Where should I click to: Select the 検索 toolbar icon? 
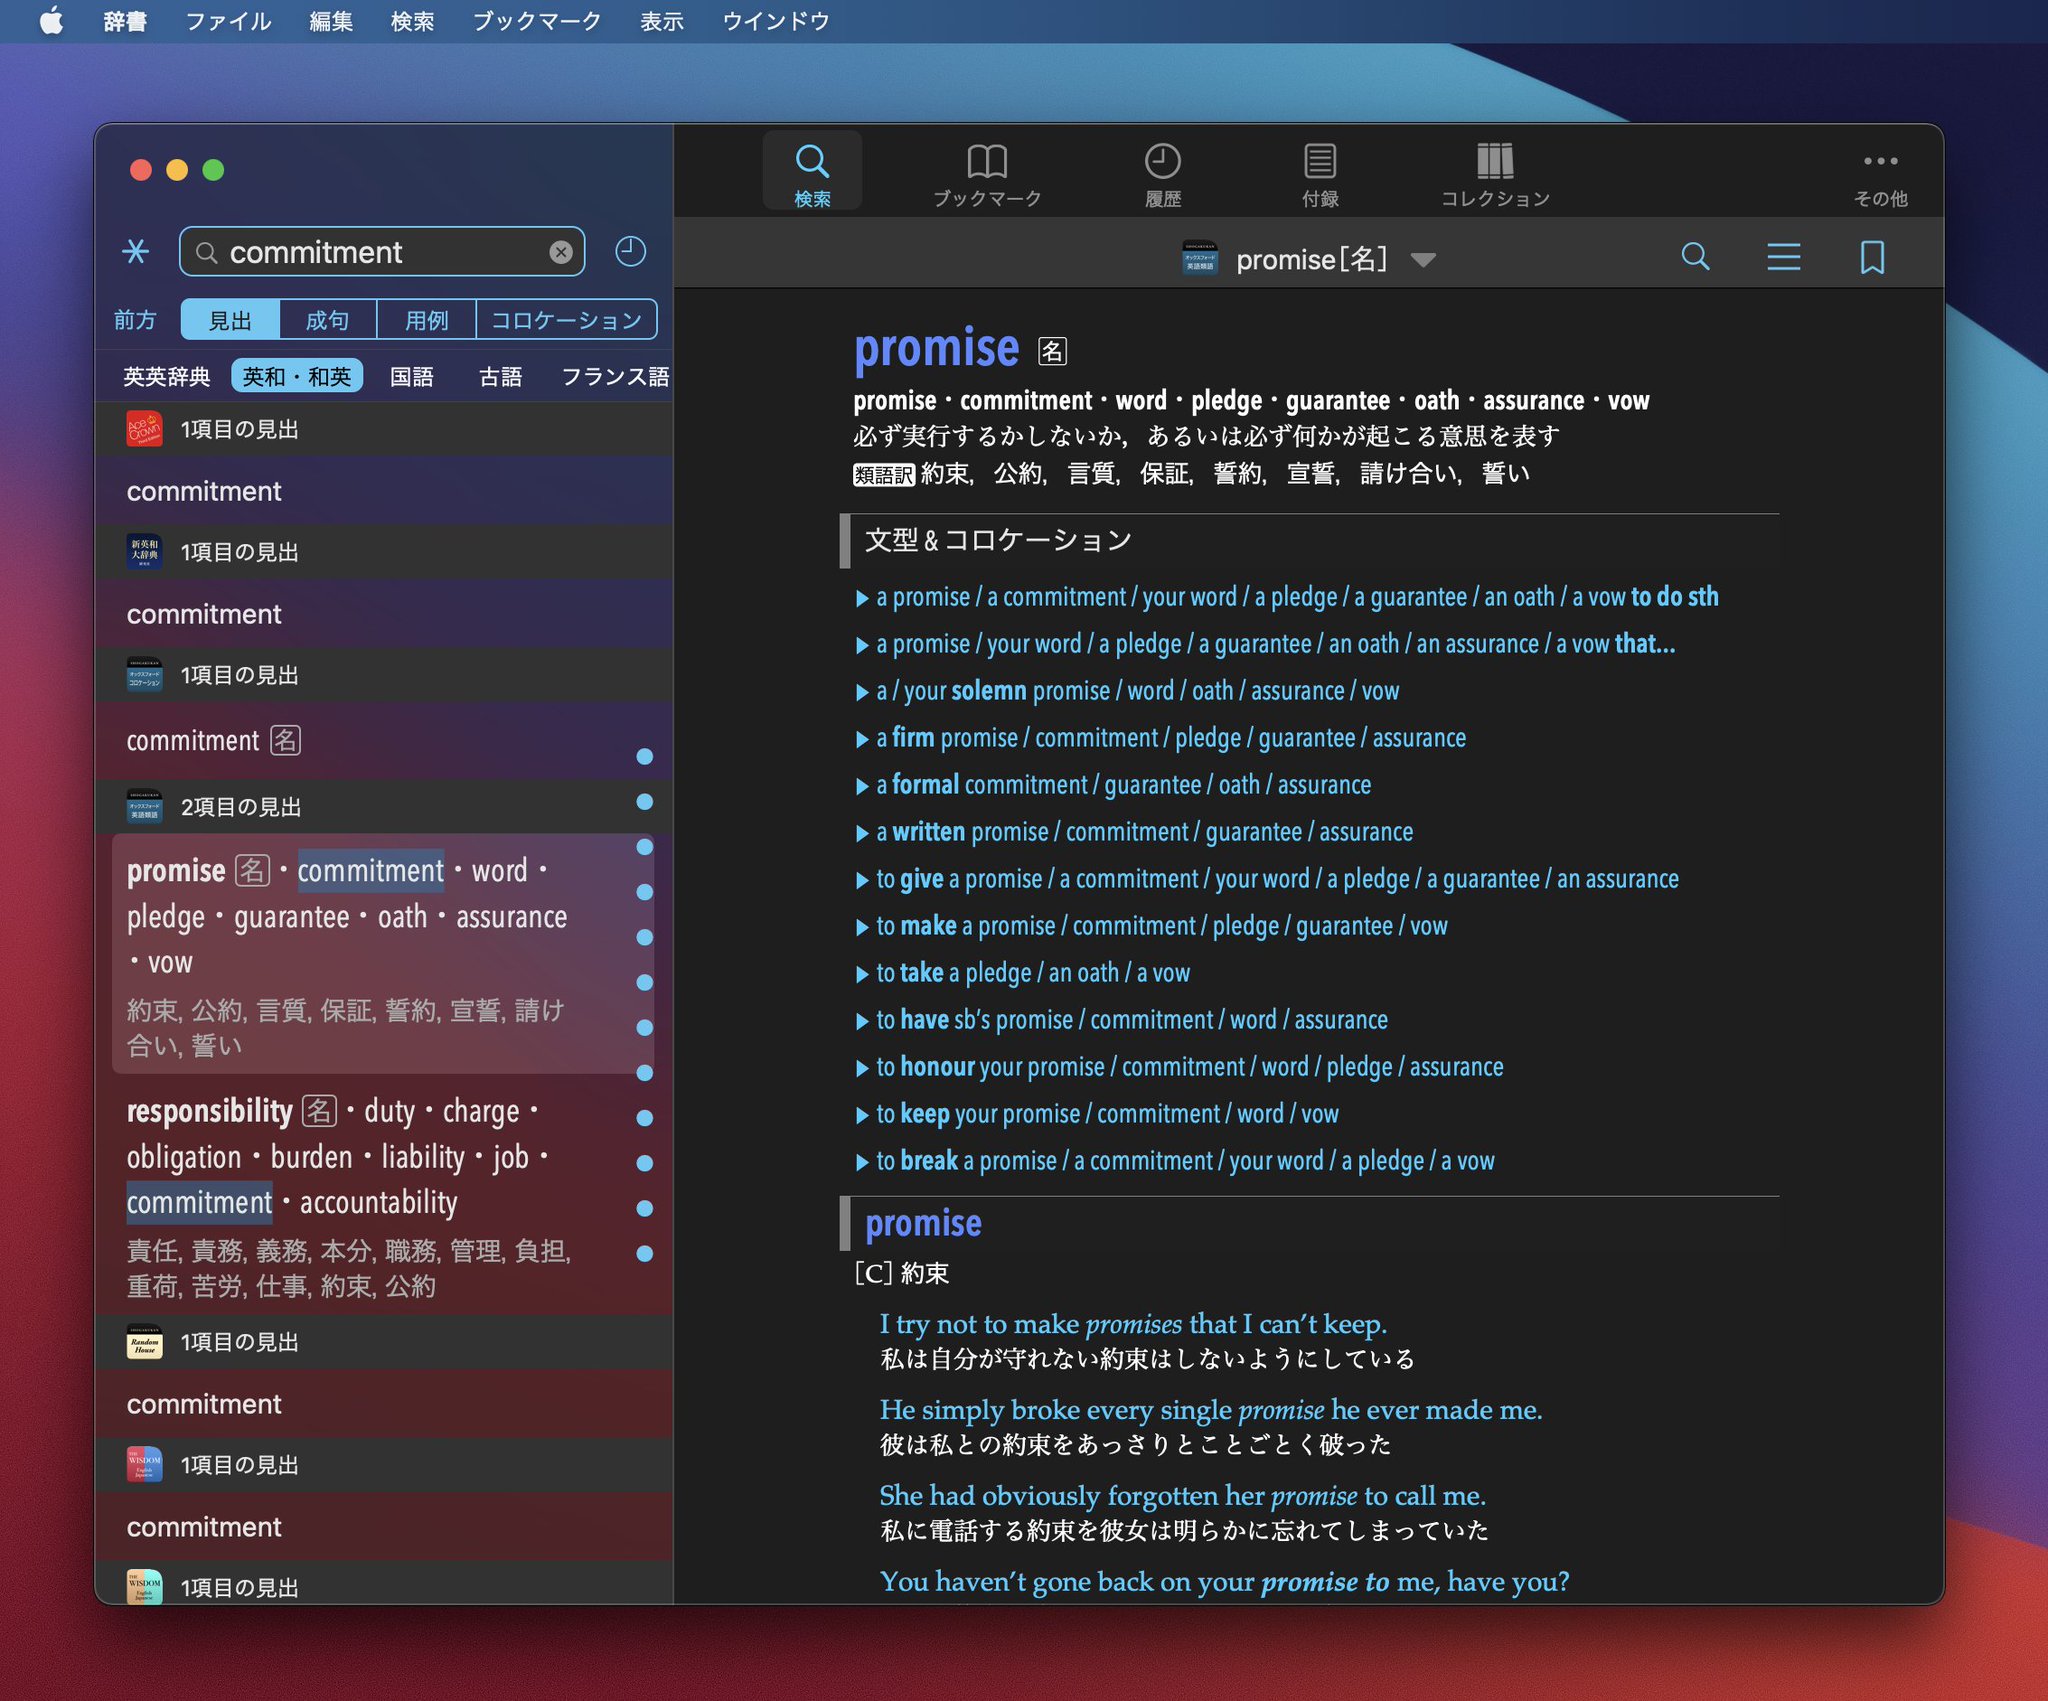pos(812,170)
